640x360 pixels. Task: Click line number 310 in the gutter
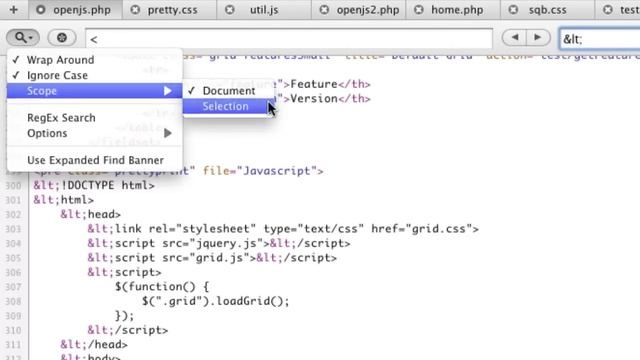[x=13, y=330]
